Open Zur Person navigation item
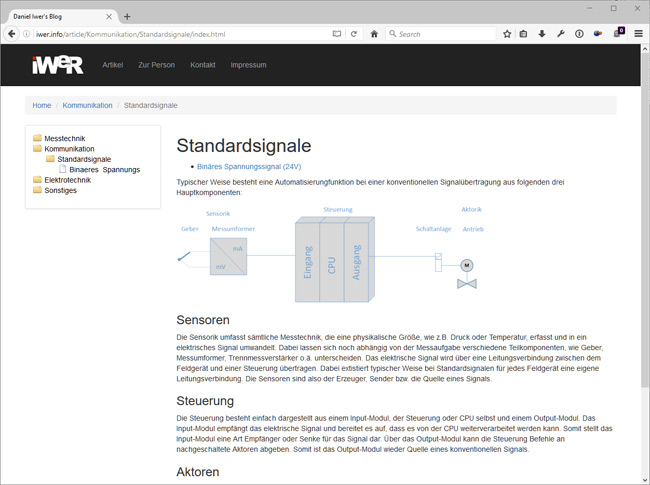 [157, 65]
